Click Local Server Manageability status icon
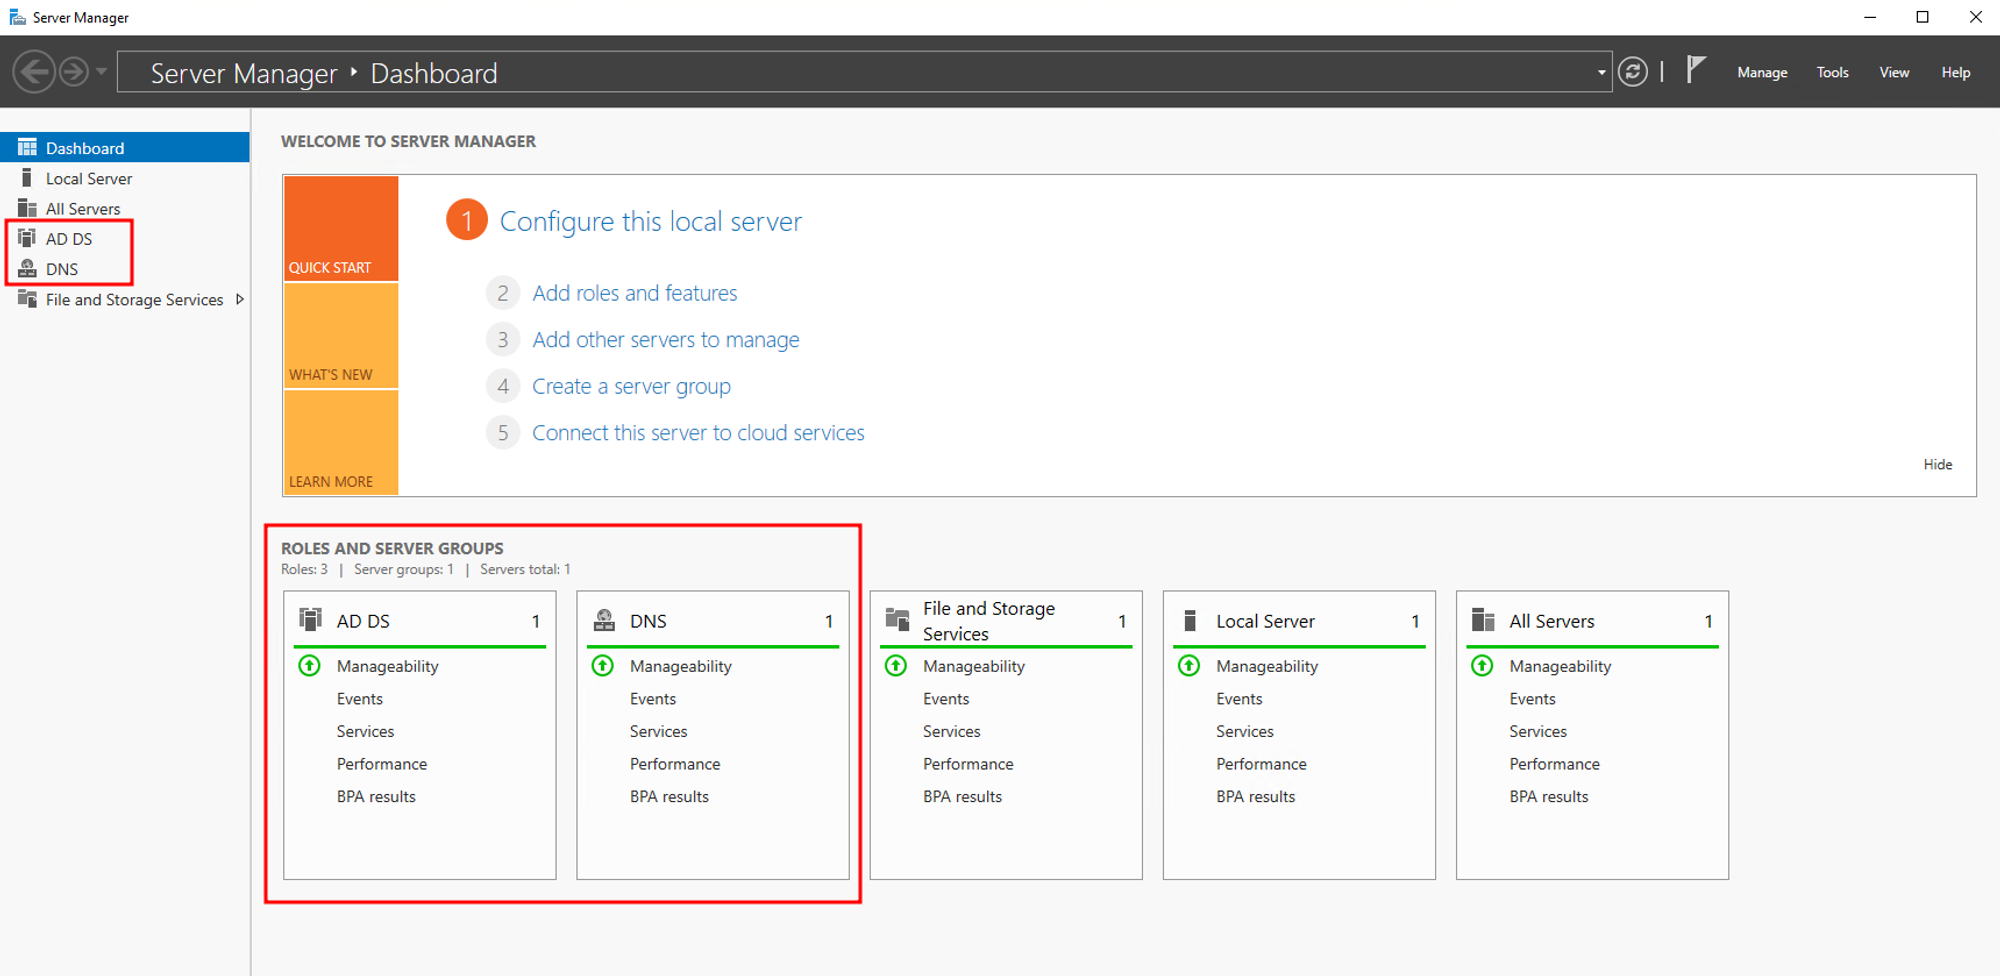The height and width of the screenshot is (976, 2000). point(1189,665)
